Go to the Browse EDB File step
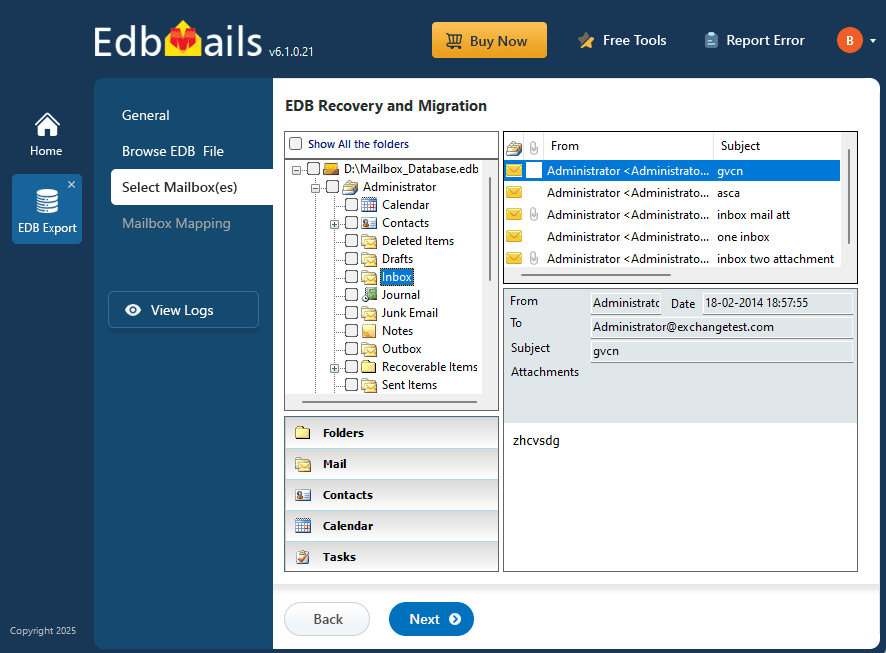This screenshot has height=653, width=886. coord(173,151)
